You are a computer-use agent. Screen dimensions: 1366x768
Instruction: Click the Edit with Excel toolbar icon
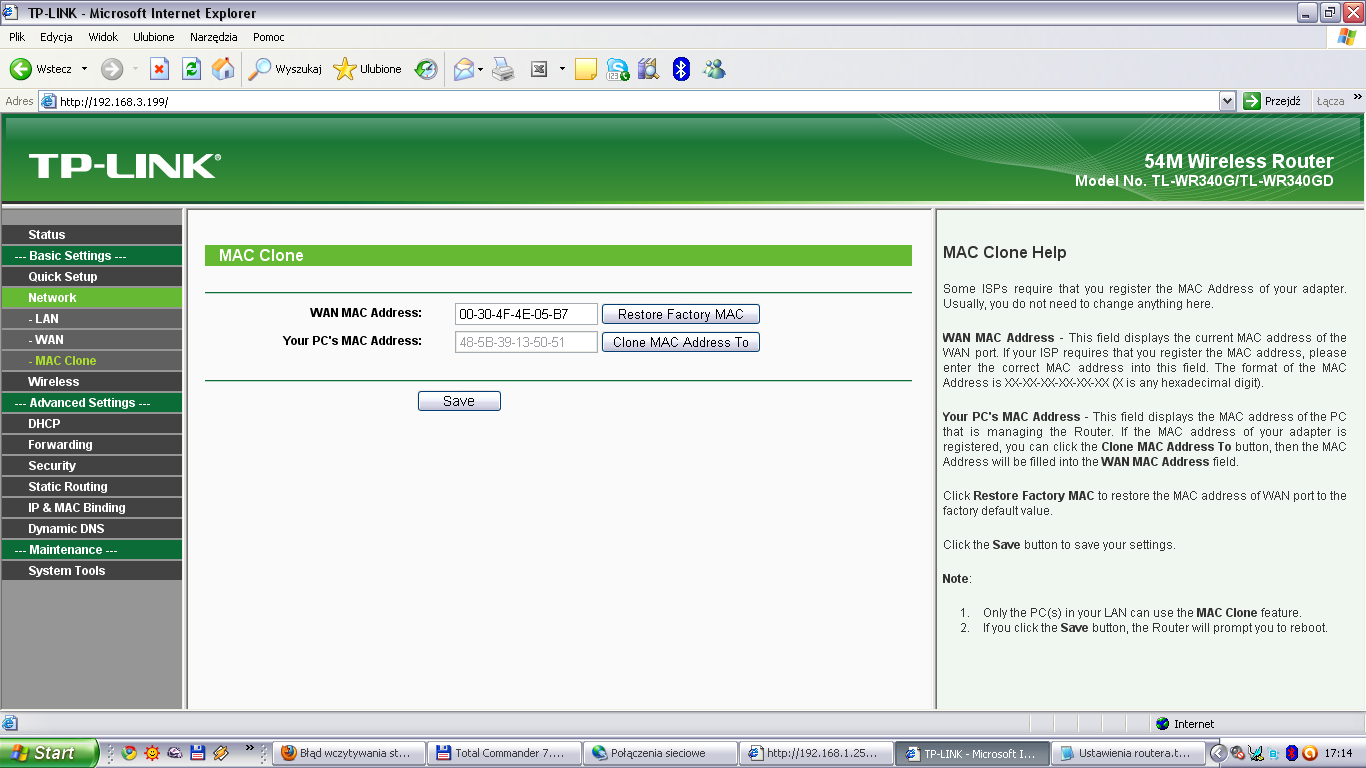539,69
